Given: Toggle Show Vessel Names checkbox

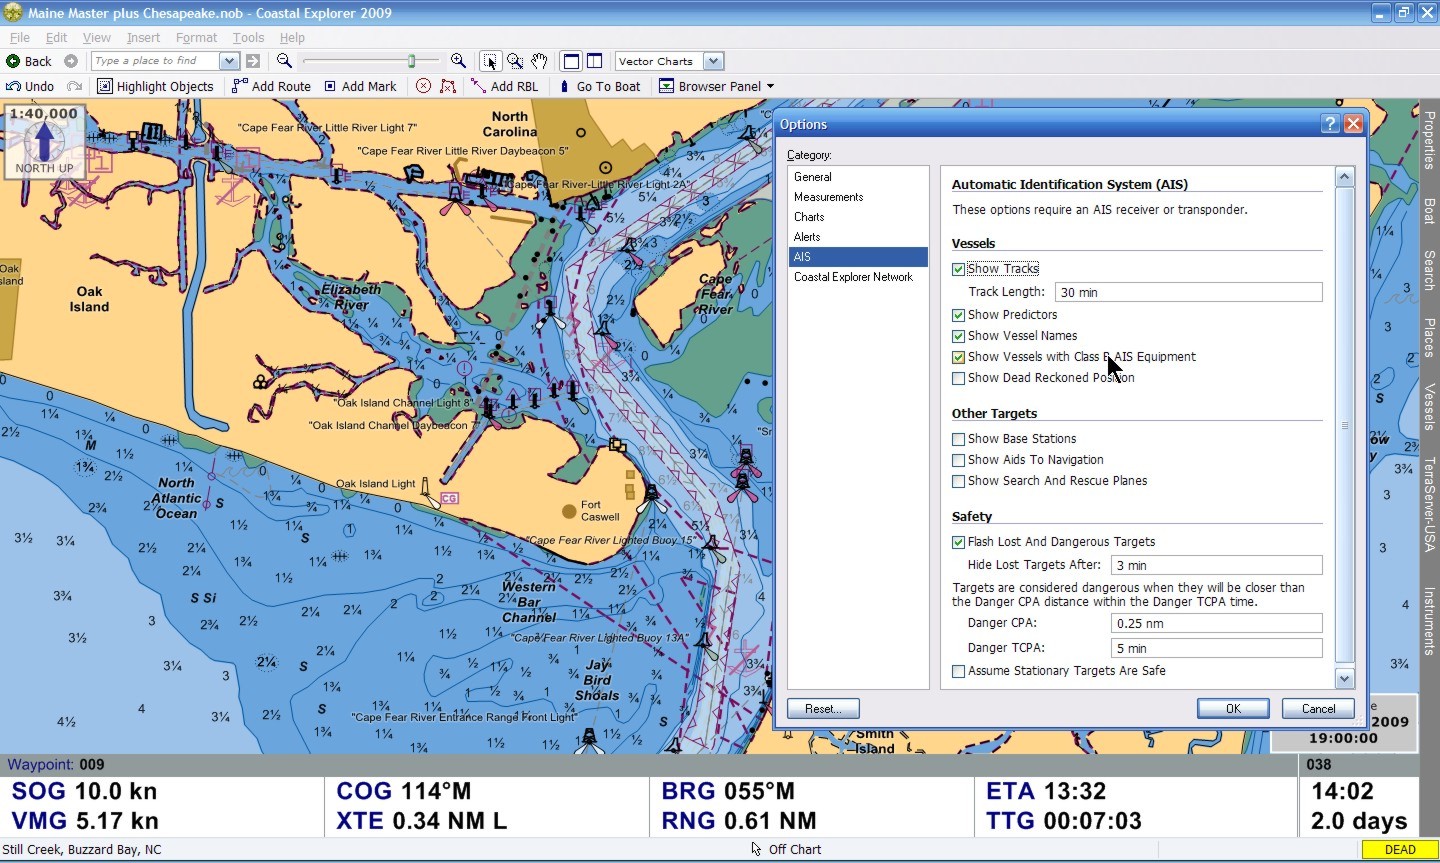Looking at the screenshot, I should pos(958,336).
